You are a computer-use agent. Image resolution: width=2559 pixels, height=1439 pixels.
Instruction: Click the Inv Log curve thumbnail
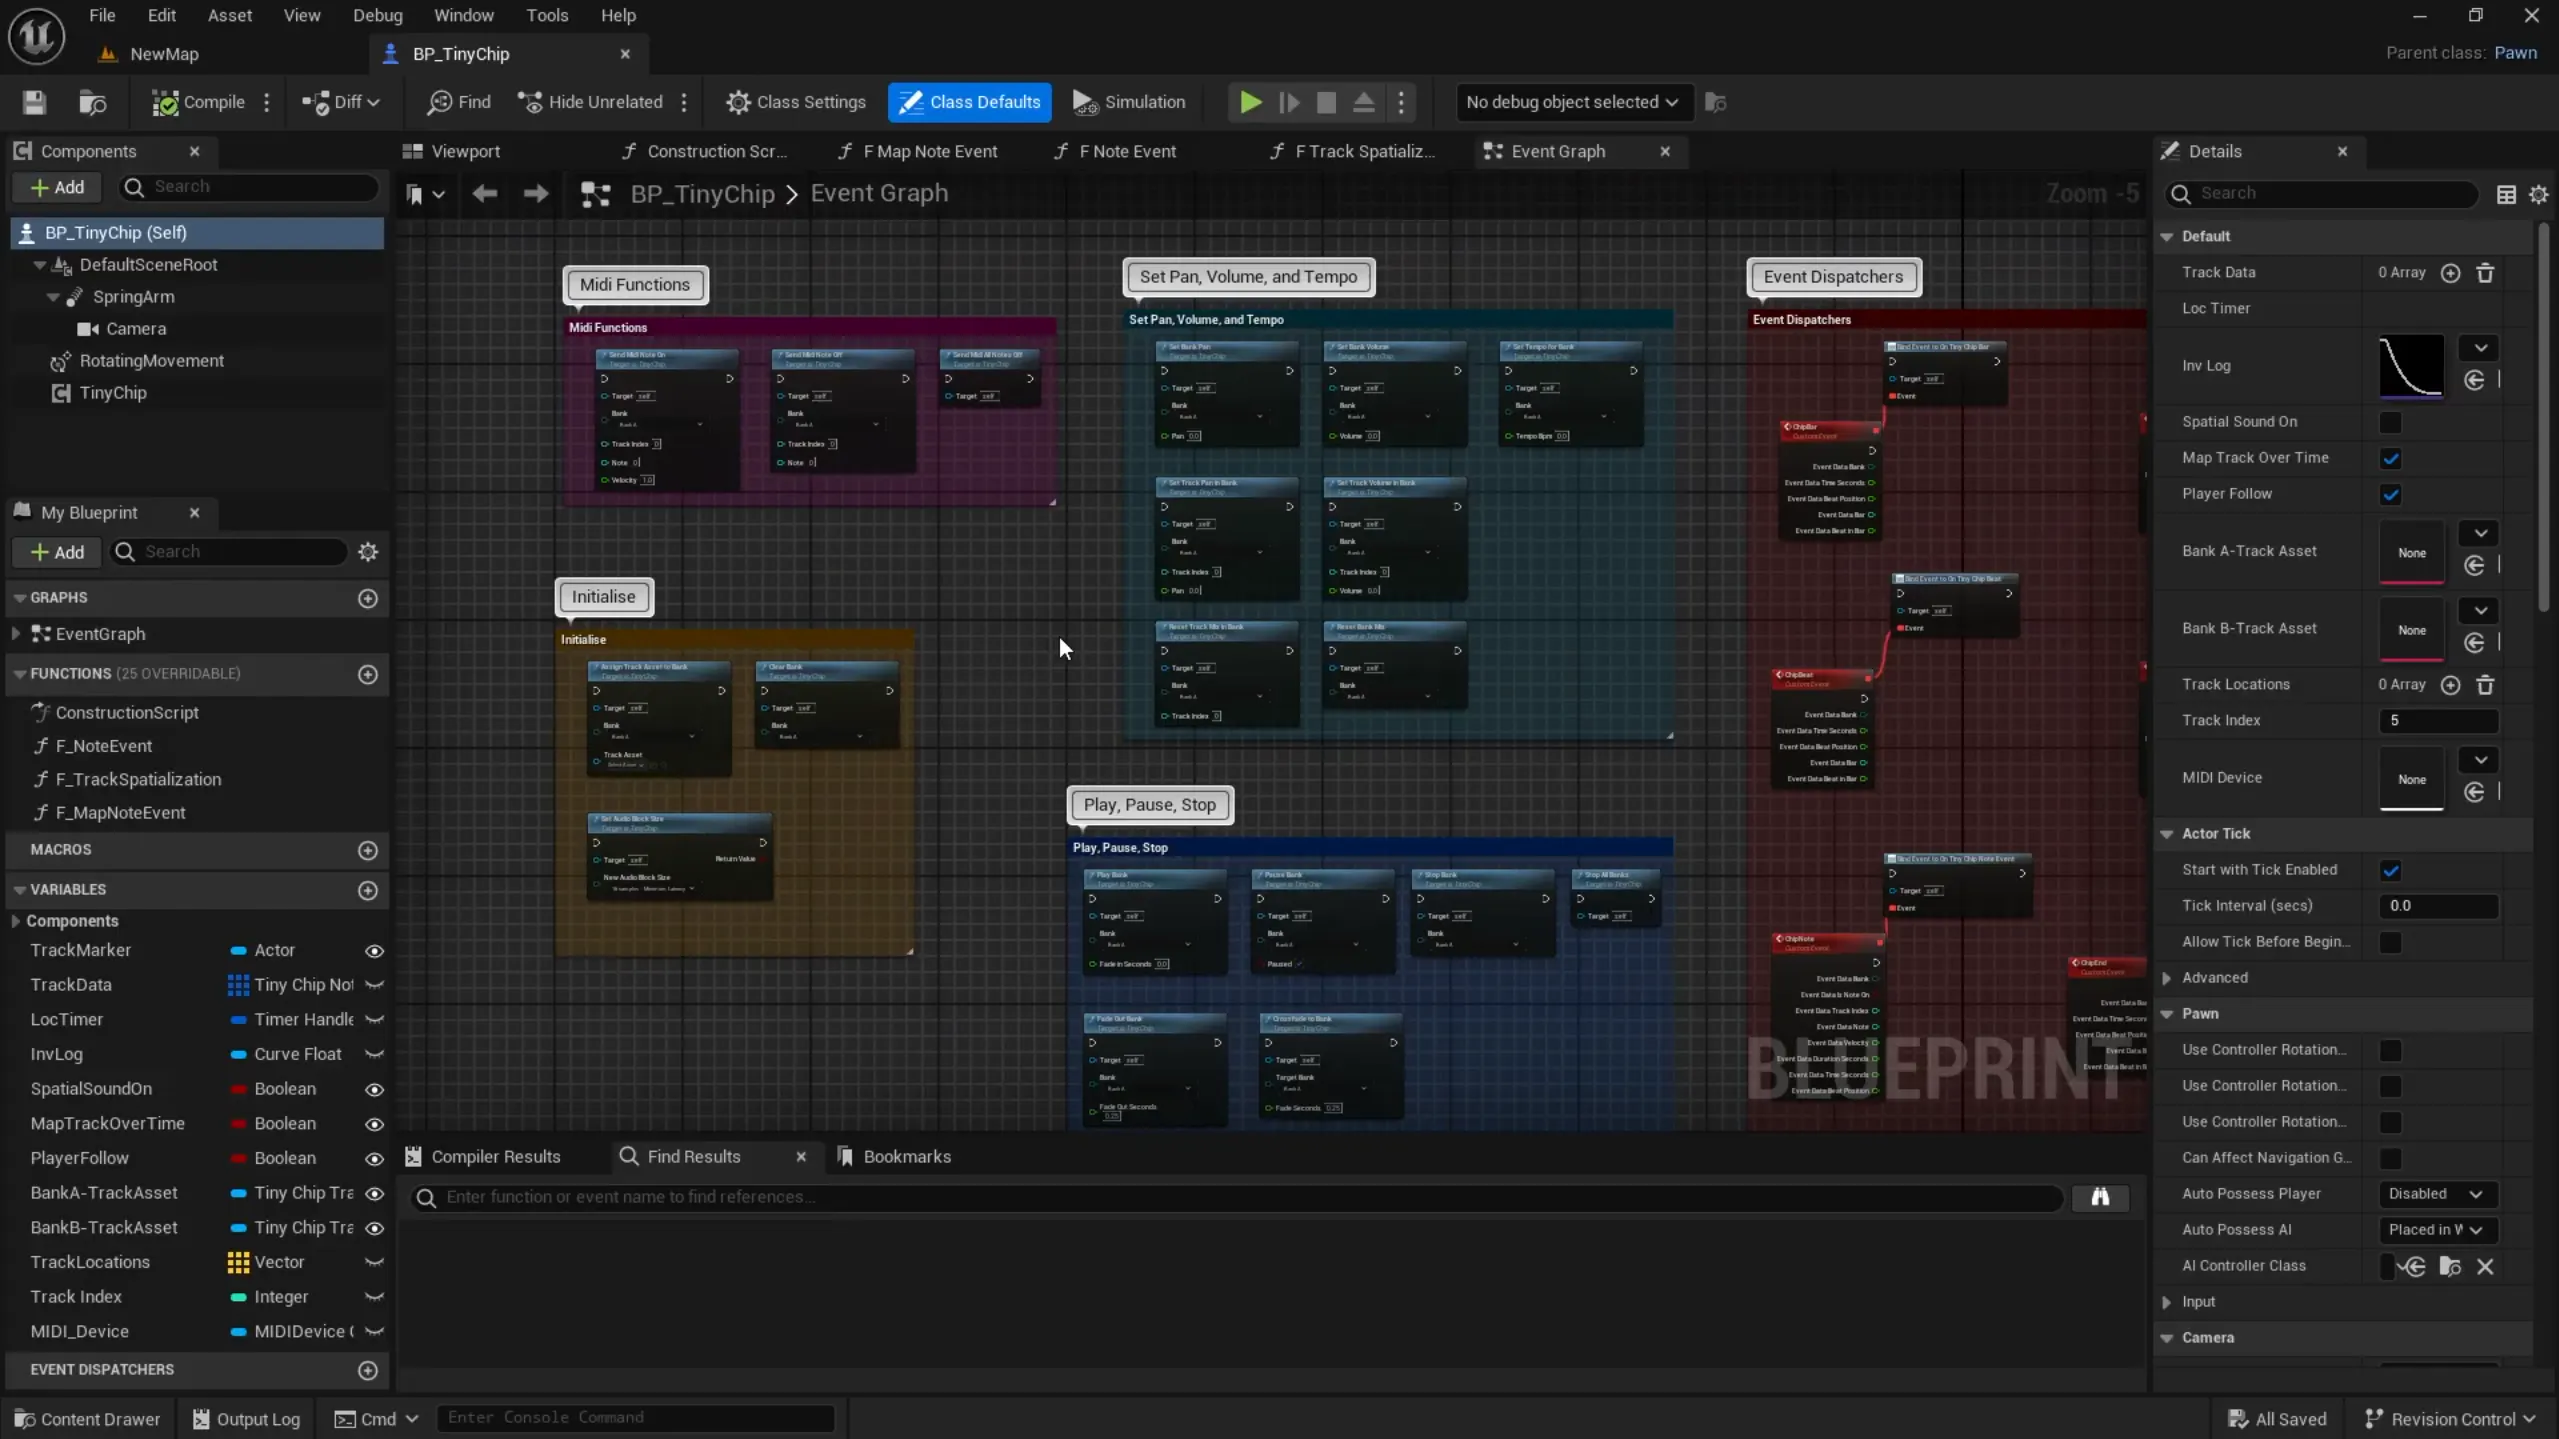[2411, 366]
